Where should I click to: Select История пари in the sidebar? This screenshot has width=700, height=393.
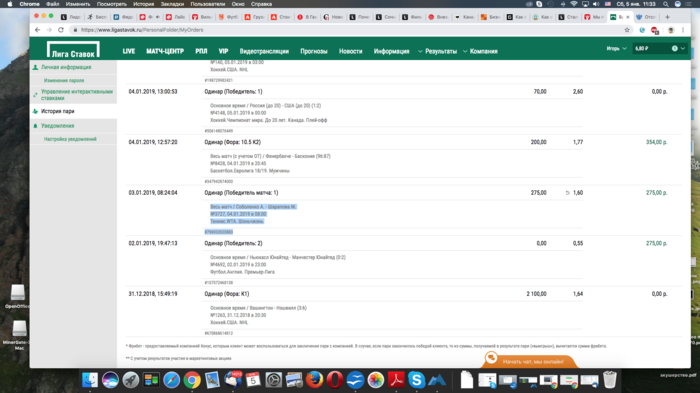pyautogui.click(x=58, y=111)
